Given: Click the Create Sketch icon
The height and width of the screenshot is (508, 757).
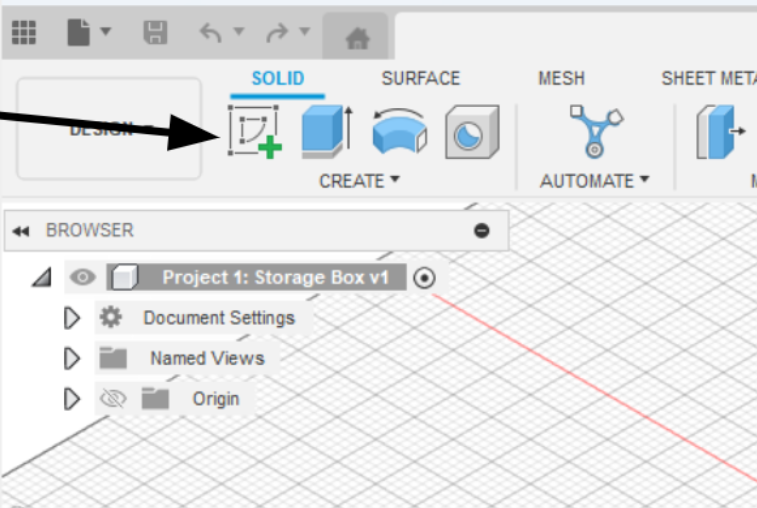Looking at the screenshot, I should [254, 131].
